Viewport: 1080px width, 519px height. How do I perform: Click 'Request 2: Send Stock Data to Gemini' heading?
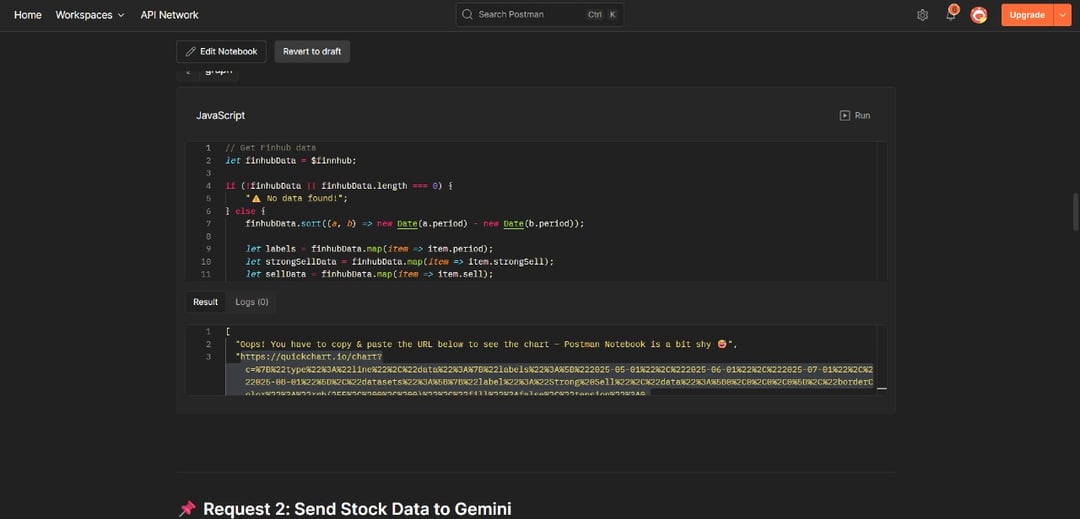(357, 509)
